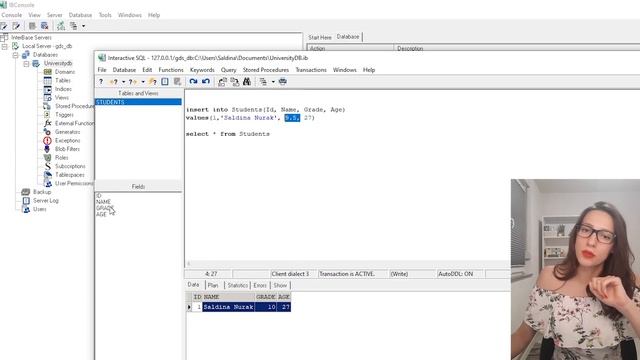Click the GRADE column header in results grid

coord(266,297)
